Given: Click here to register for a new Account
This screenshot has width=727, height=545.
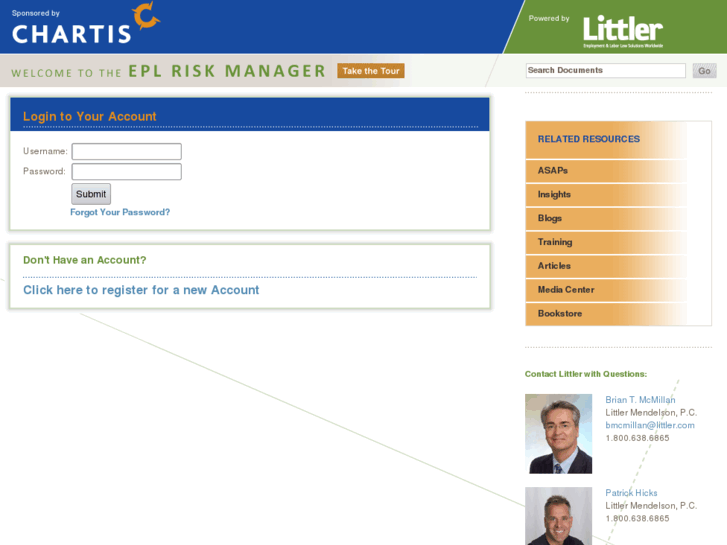Looking at the screenshot, I should (141, 290).
